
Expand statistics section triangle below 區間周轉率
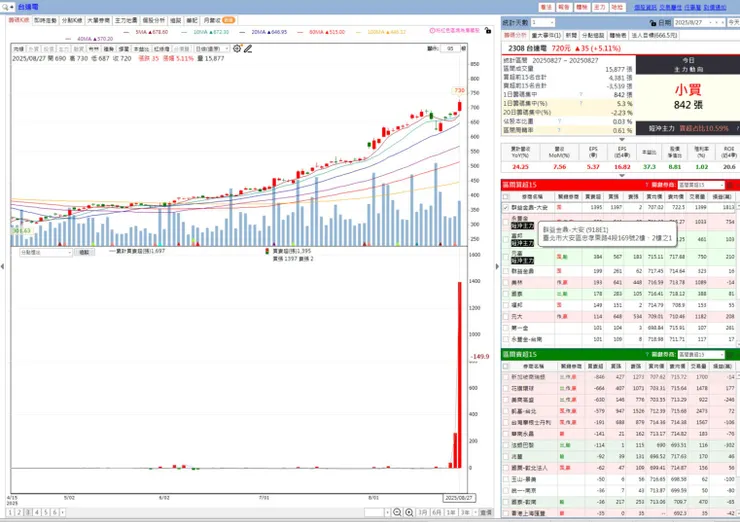tap(622, 140)
